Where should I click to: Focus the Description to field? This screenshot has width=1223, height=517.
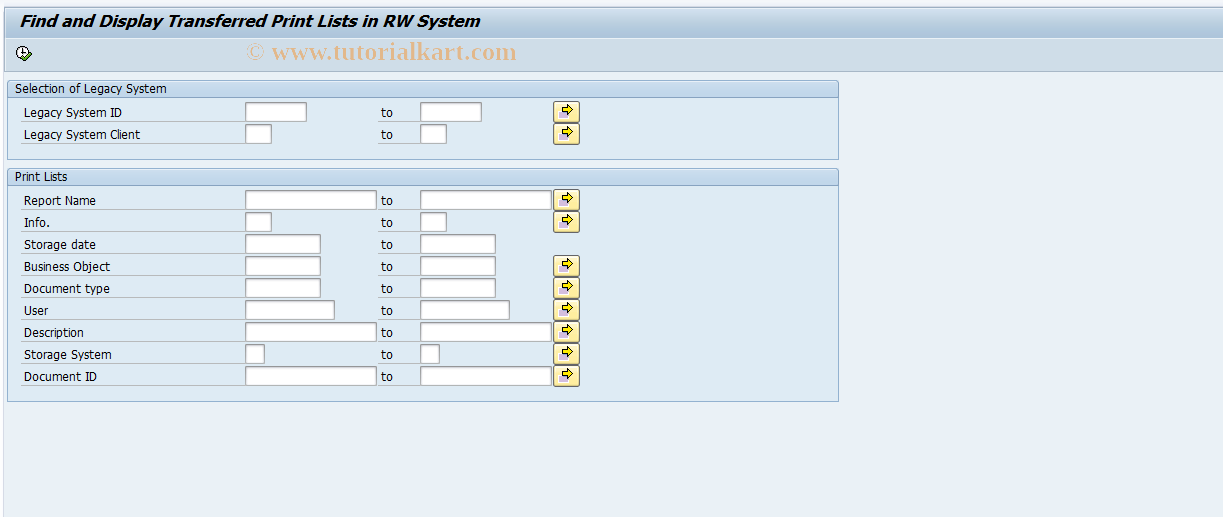coord(486,332)
